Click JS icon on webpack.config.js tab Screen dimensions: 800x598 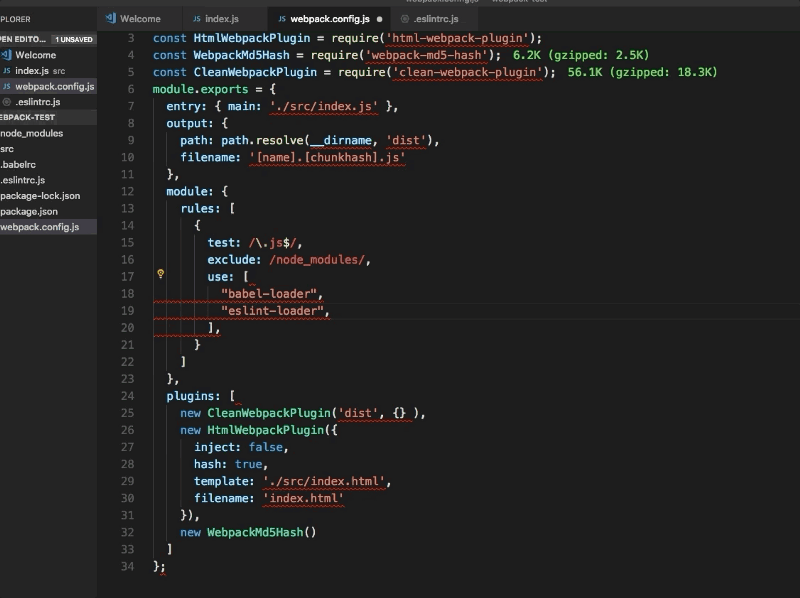click(282, 19)
